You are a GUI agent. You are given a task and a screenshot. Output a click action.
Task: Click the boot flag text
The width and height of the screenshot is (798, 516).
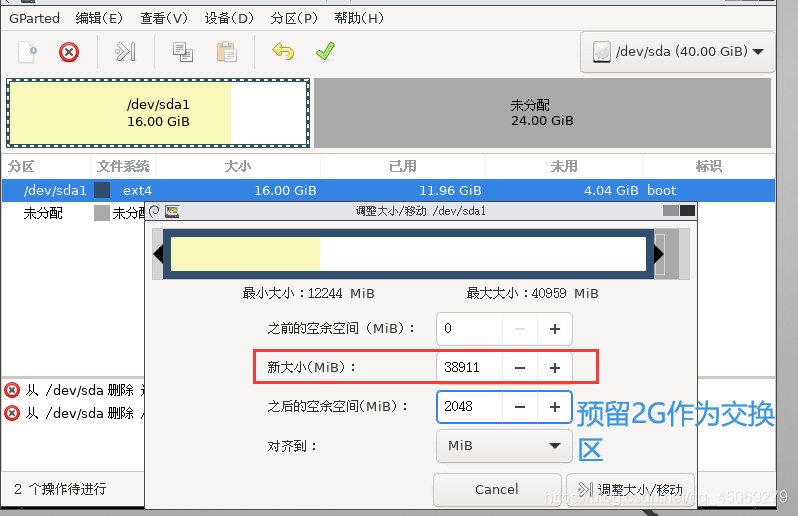tap(661, 191)
